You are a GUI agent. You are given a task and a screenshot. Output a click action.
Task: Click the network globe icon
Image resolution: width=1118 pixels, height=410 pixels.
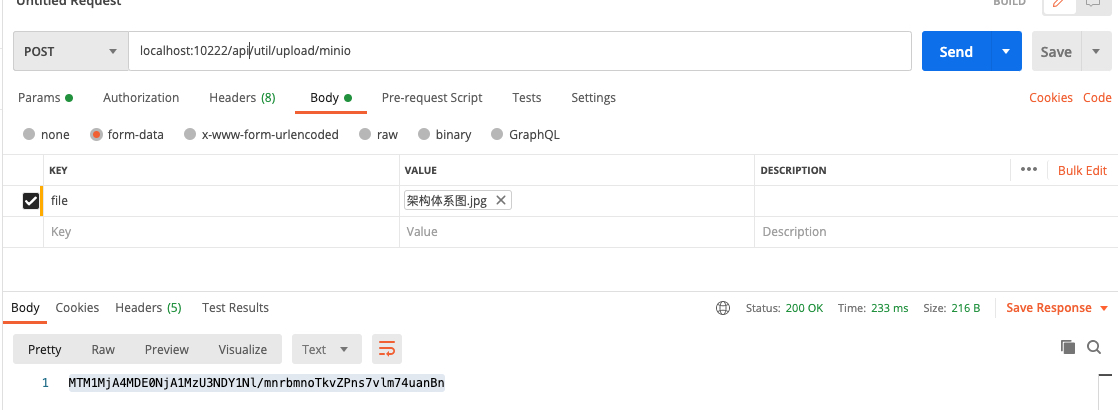[723, 308]
